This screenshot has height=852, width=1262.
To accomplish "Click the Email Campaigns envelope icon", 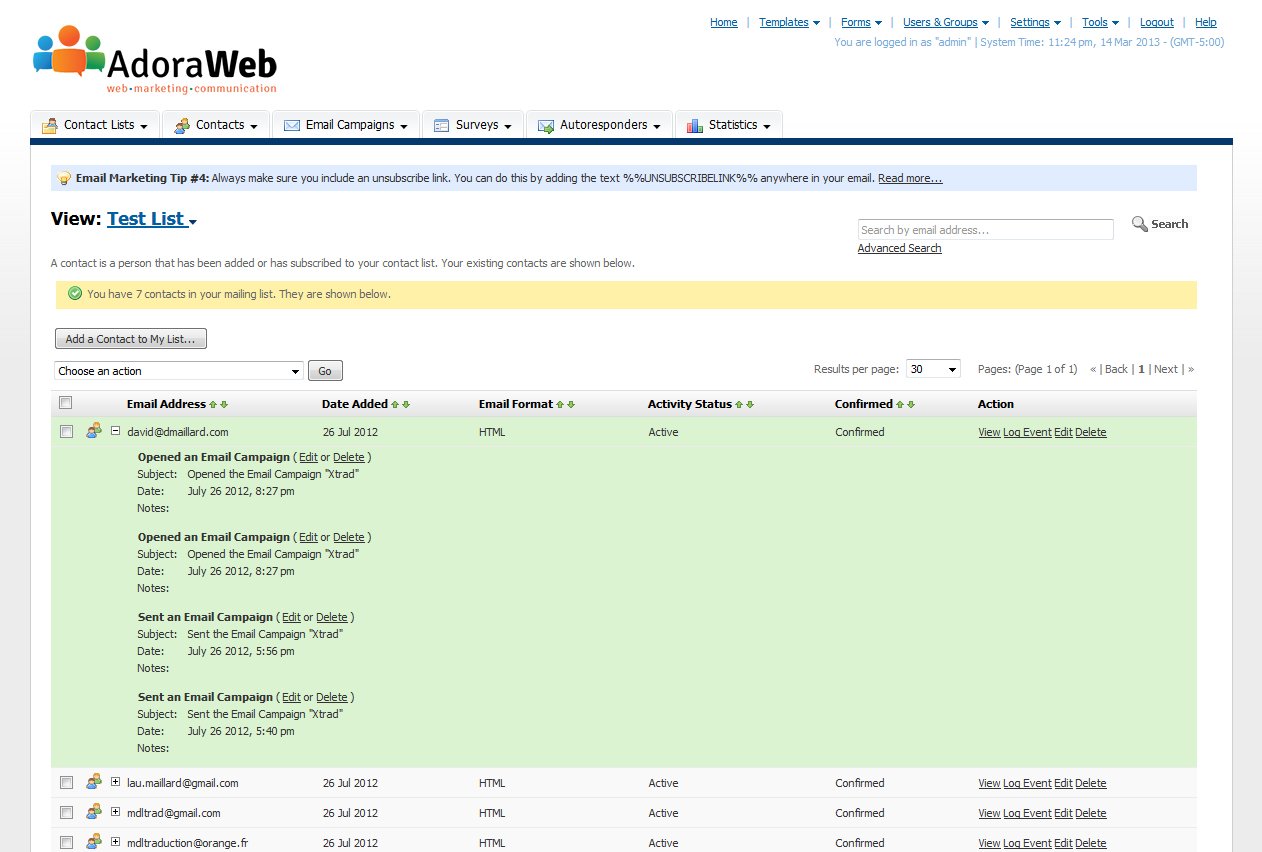I will [x=292, y=126].
